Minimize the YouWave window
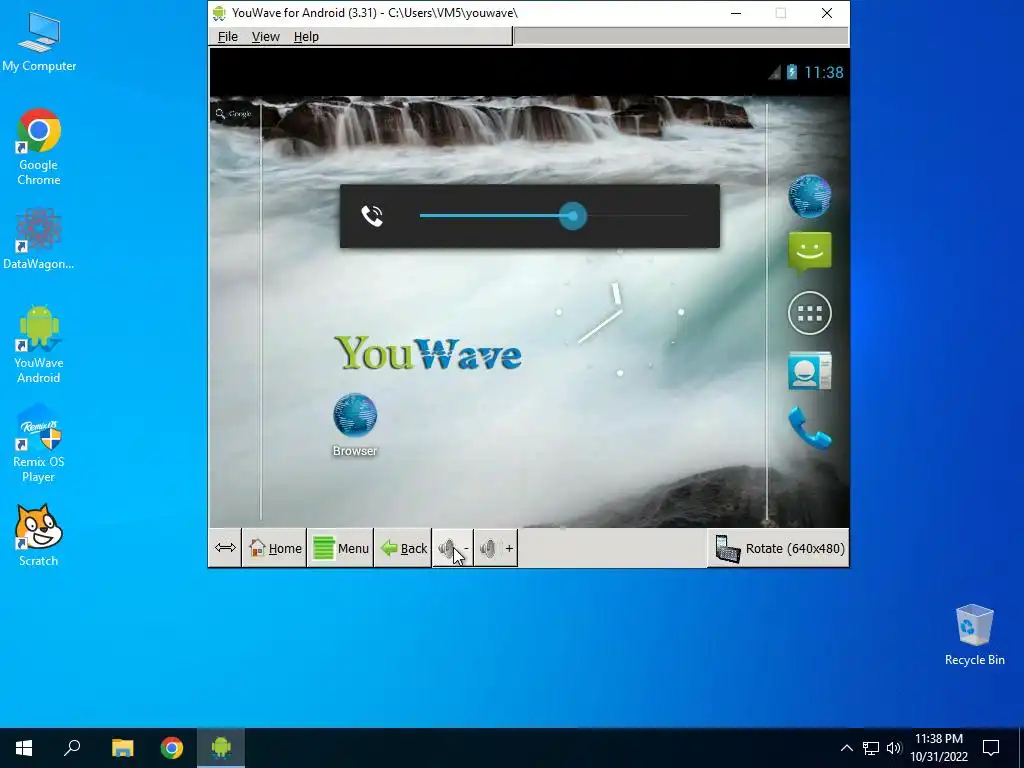The image size is (1024, 768). coord(736,13)
